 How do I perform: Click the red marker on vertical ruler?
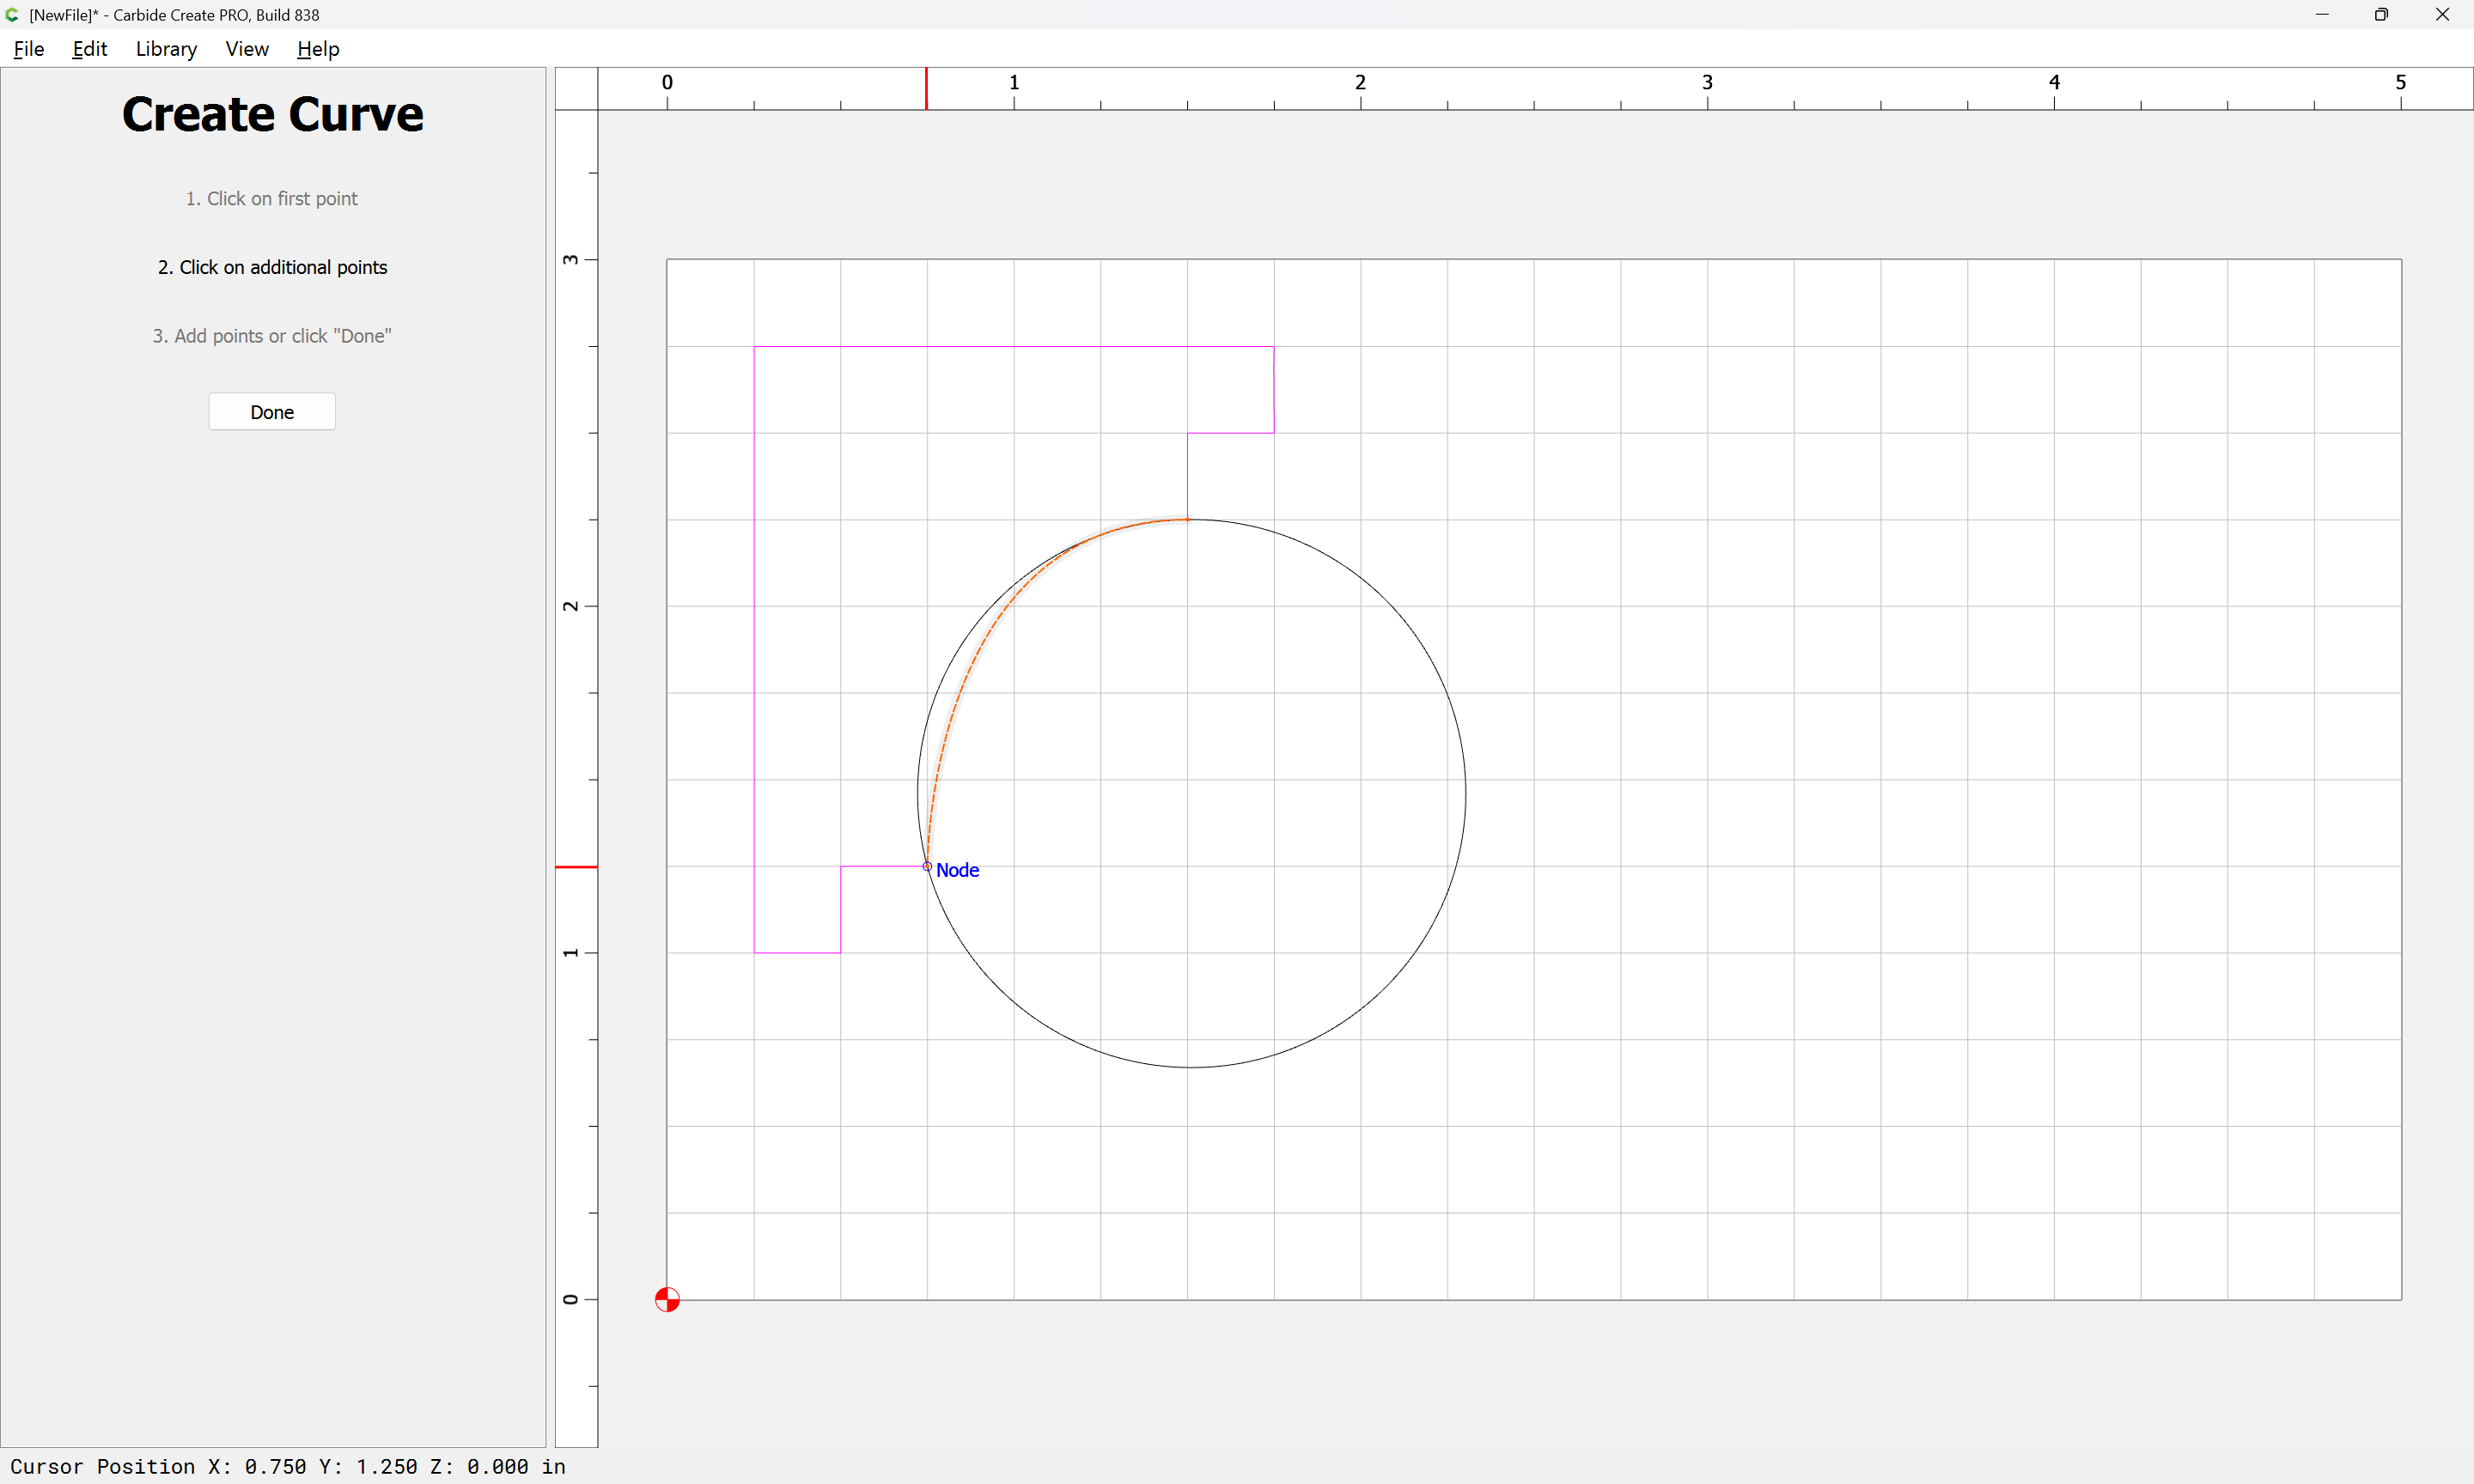576,867
